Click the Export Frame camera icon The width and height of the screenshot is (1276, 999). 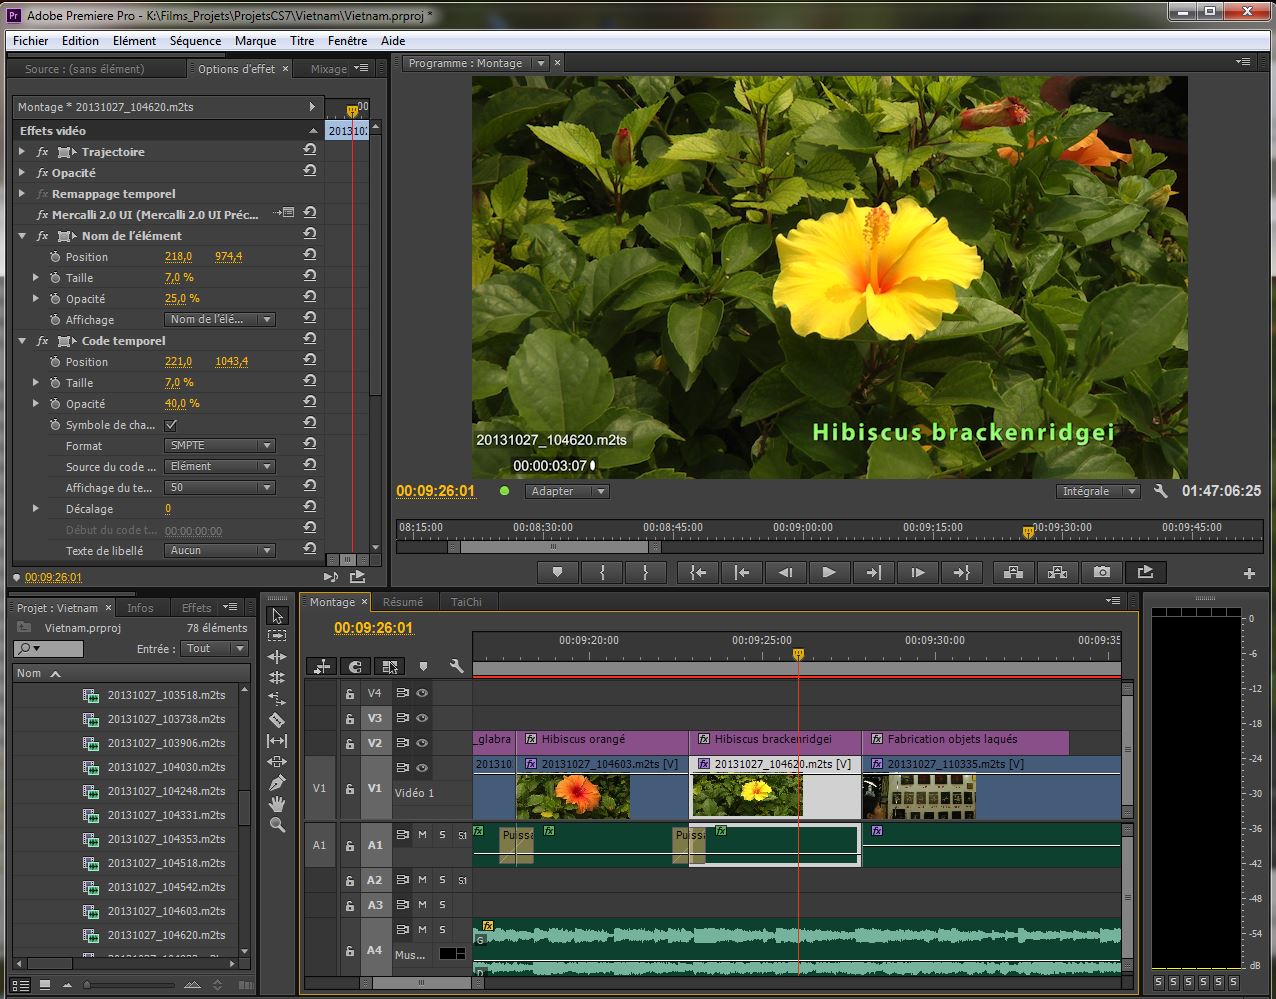click(x=1101, y=572)
